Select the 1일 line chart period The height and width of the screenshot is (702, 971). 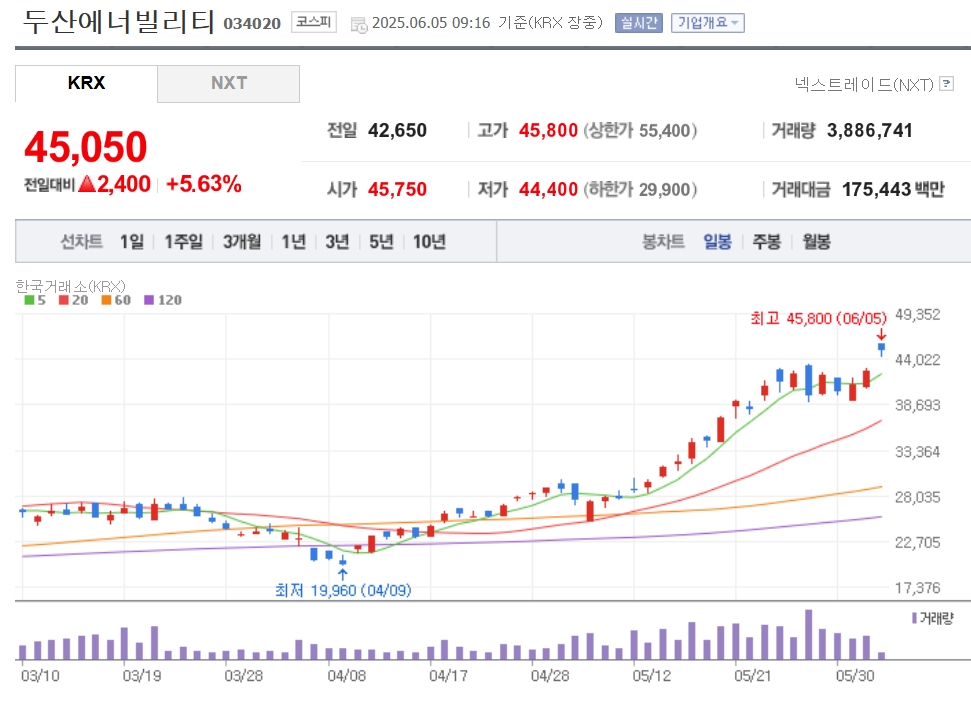(131, 241)
